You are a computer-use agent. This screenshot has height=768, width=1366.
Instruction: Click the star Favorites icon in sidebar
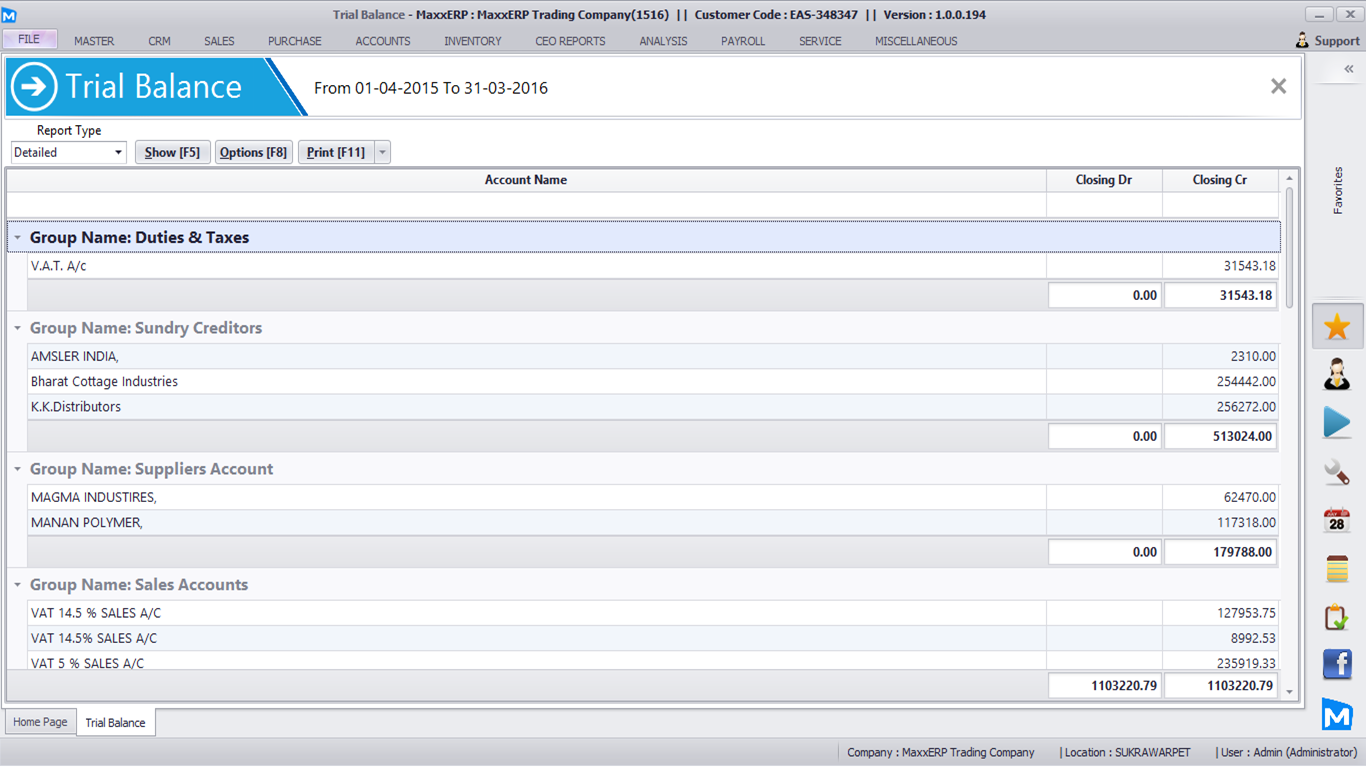point(1337,327)
